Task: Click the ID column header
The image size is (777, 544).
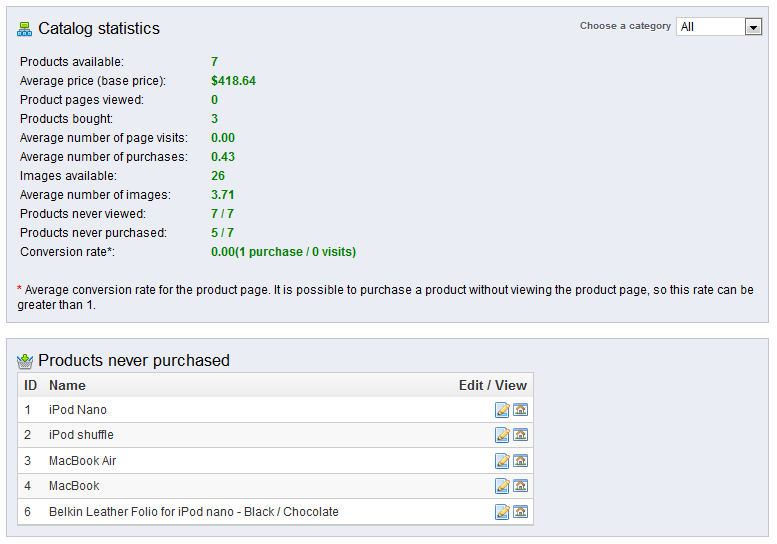Action: [x=30, y=385]
